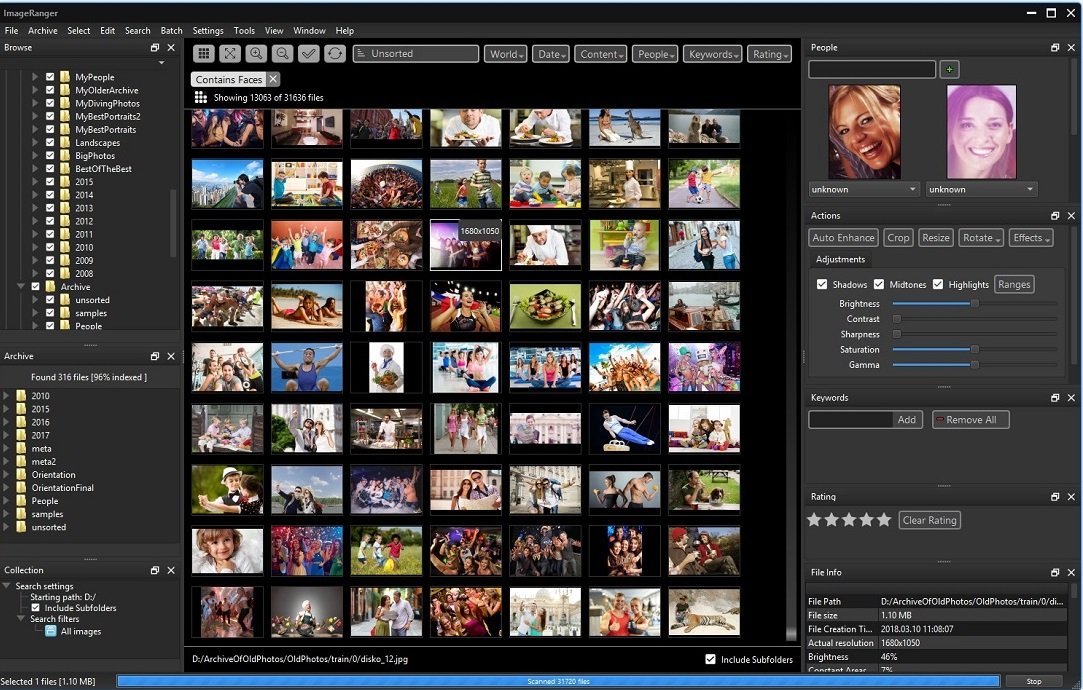Click the checkmark select-all toolbar icon
This screenshot has height=690, width=1083.
(x=309, y=54)
